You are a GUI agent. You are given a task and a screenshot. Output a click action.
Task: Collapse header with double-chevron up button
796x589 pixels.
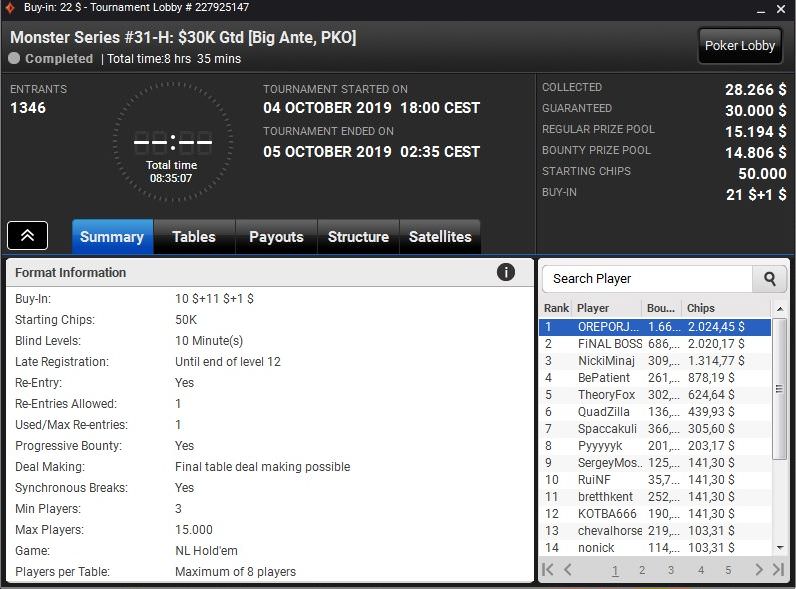tap(27, 236)
